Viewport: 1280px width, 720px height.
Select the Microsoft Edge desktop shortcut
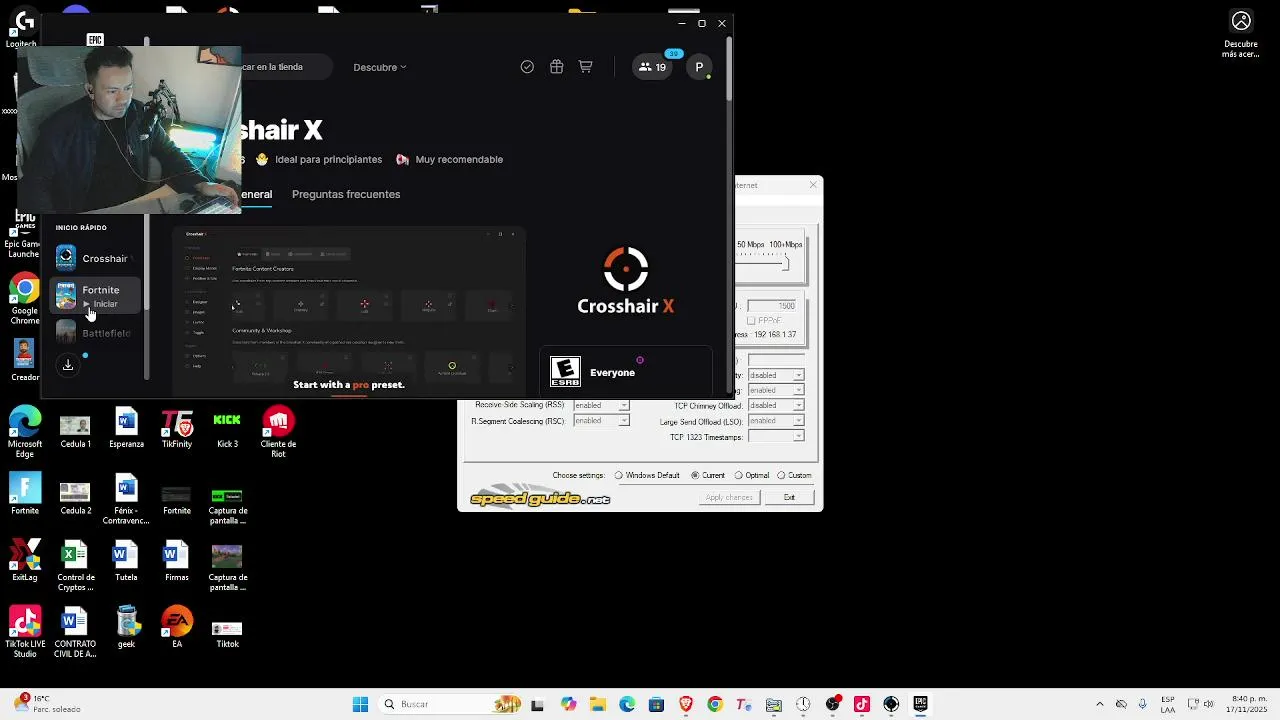pos(25,432)
